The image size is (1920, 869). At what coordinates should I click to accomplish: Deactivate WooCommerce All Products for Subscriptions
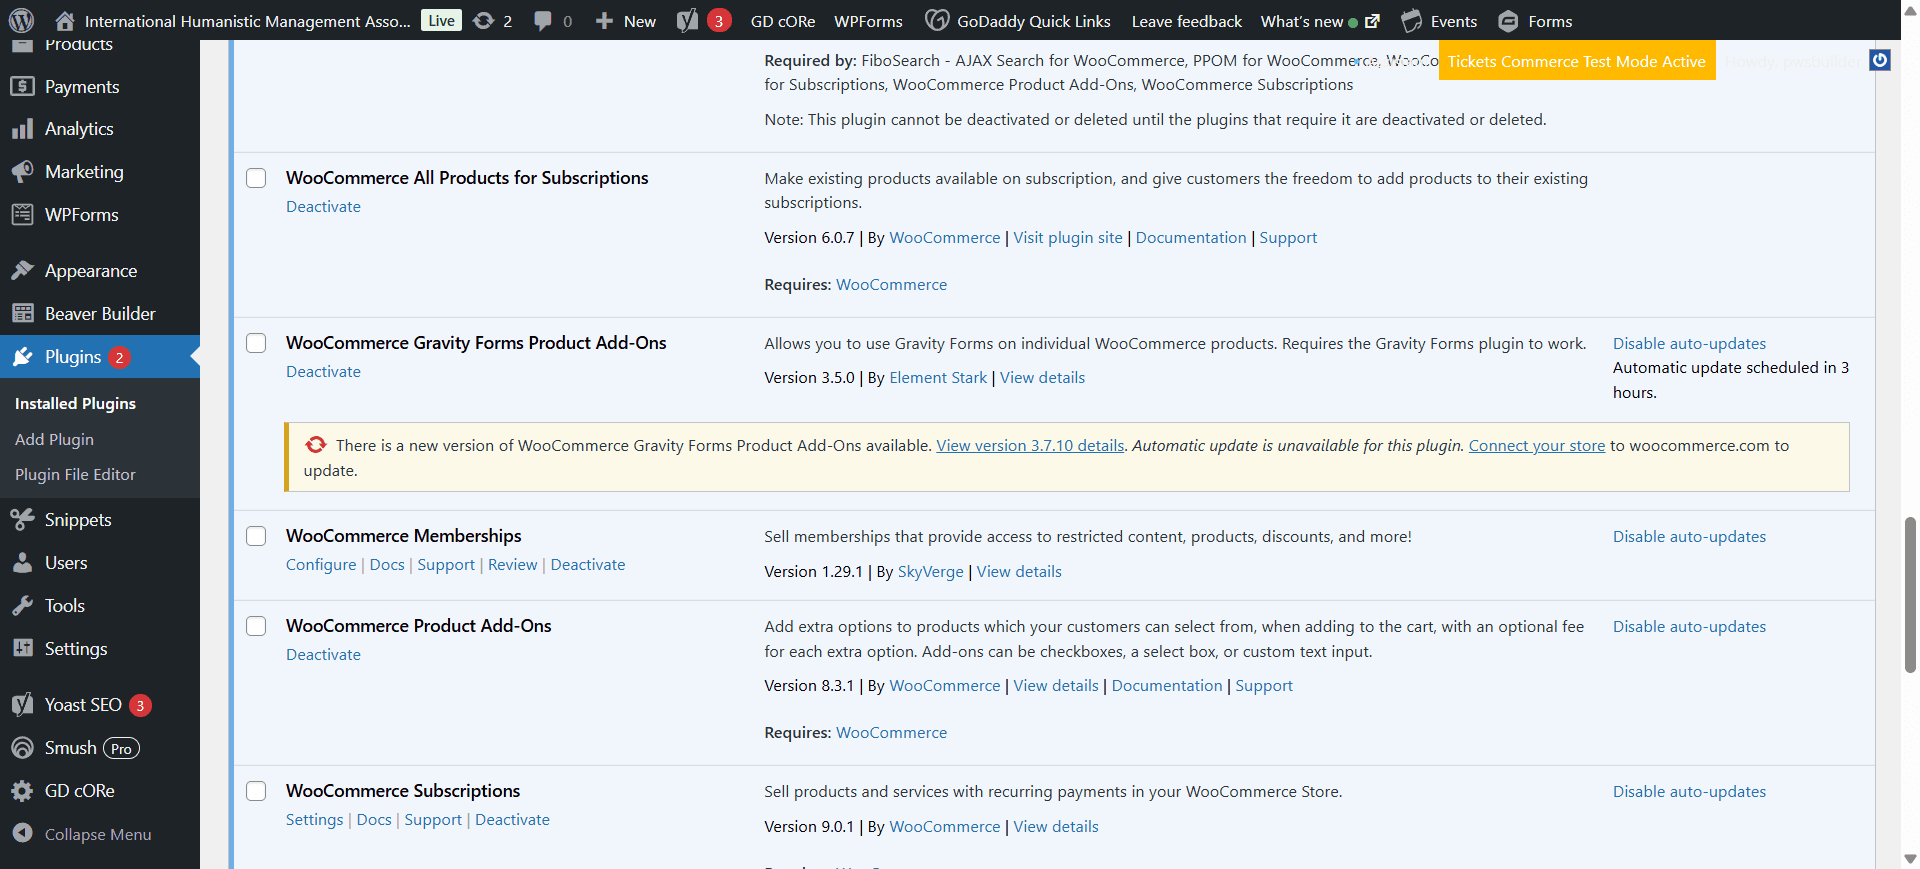point(323,207)
